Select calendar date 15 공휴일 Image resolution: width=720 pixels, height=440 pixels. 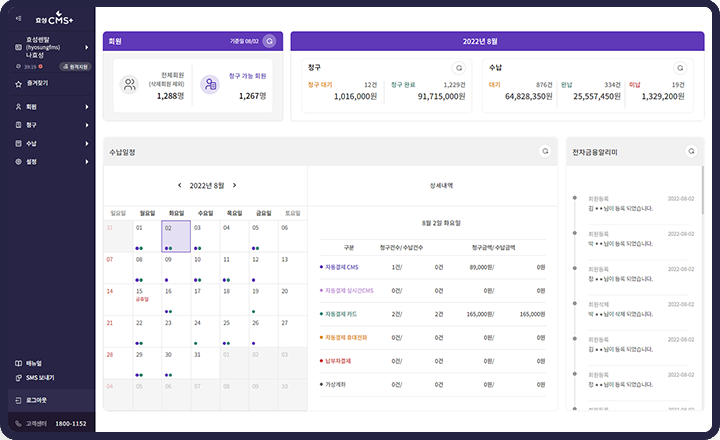click(x=147, y=299)
